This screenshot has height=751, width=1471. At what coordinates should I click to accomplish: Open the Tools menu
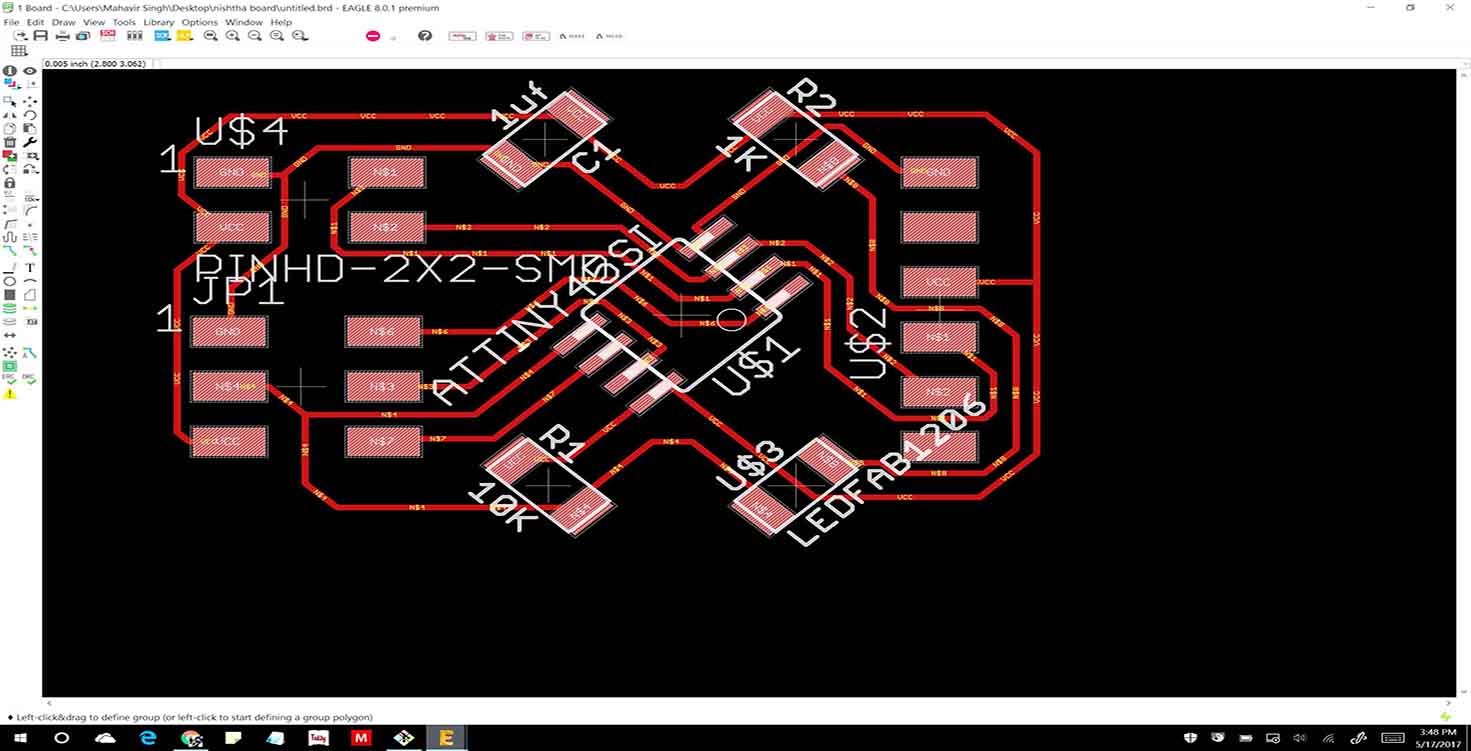[x=124, y=22]
